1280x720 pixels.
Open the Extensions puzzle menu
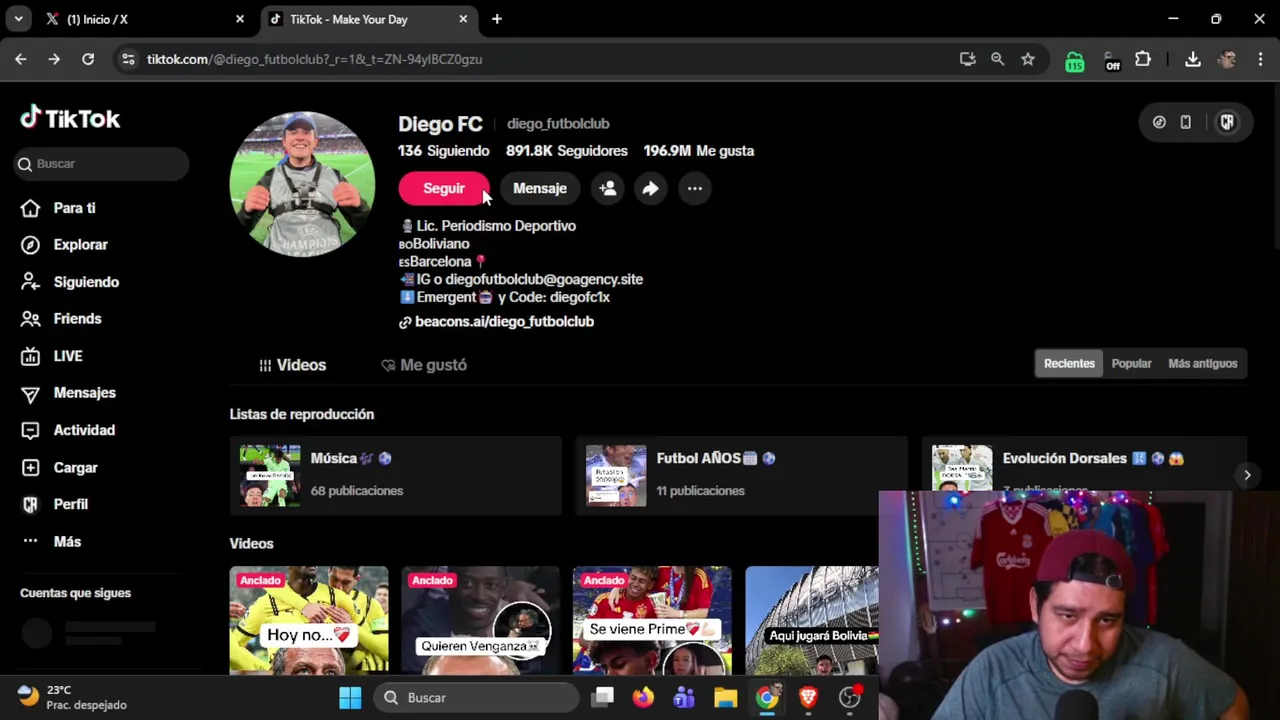pos(1143,59)
